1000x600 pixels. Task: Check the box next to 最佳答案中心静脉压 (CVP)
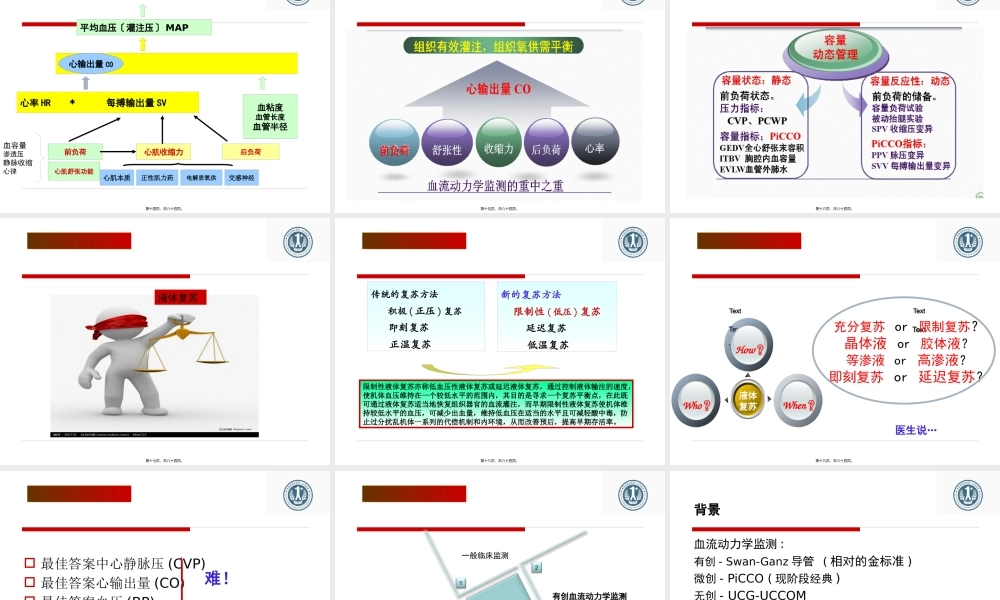31,563
